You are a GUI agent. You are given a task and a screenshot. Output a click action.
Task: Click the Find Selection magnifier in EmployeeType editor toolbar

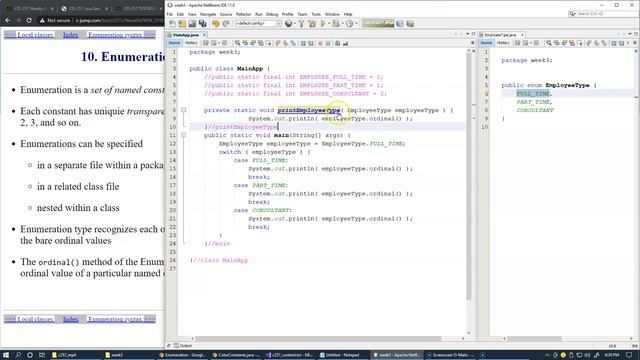549,43
